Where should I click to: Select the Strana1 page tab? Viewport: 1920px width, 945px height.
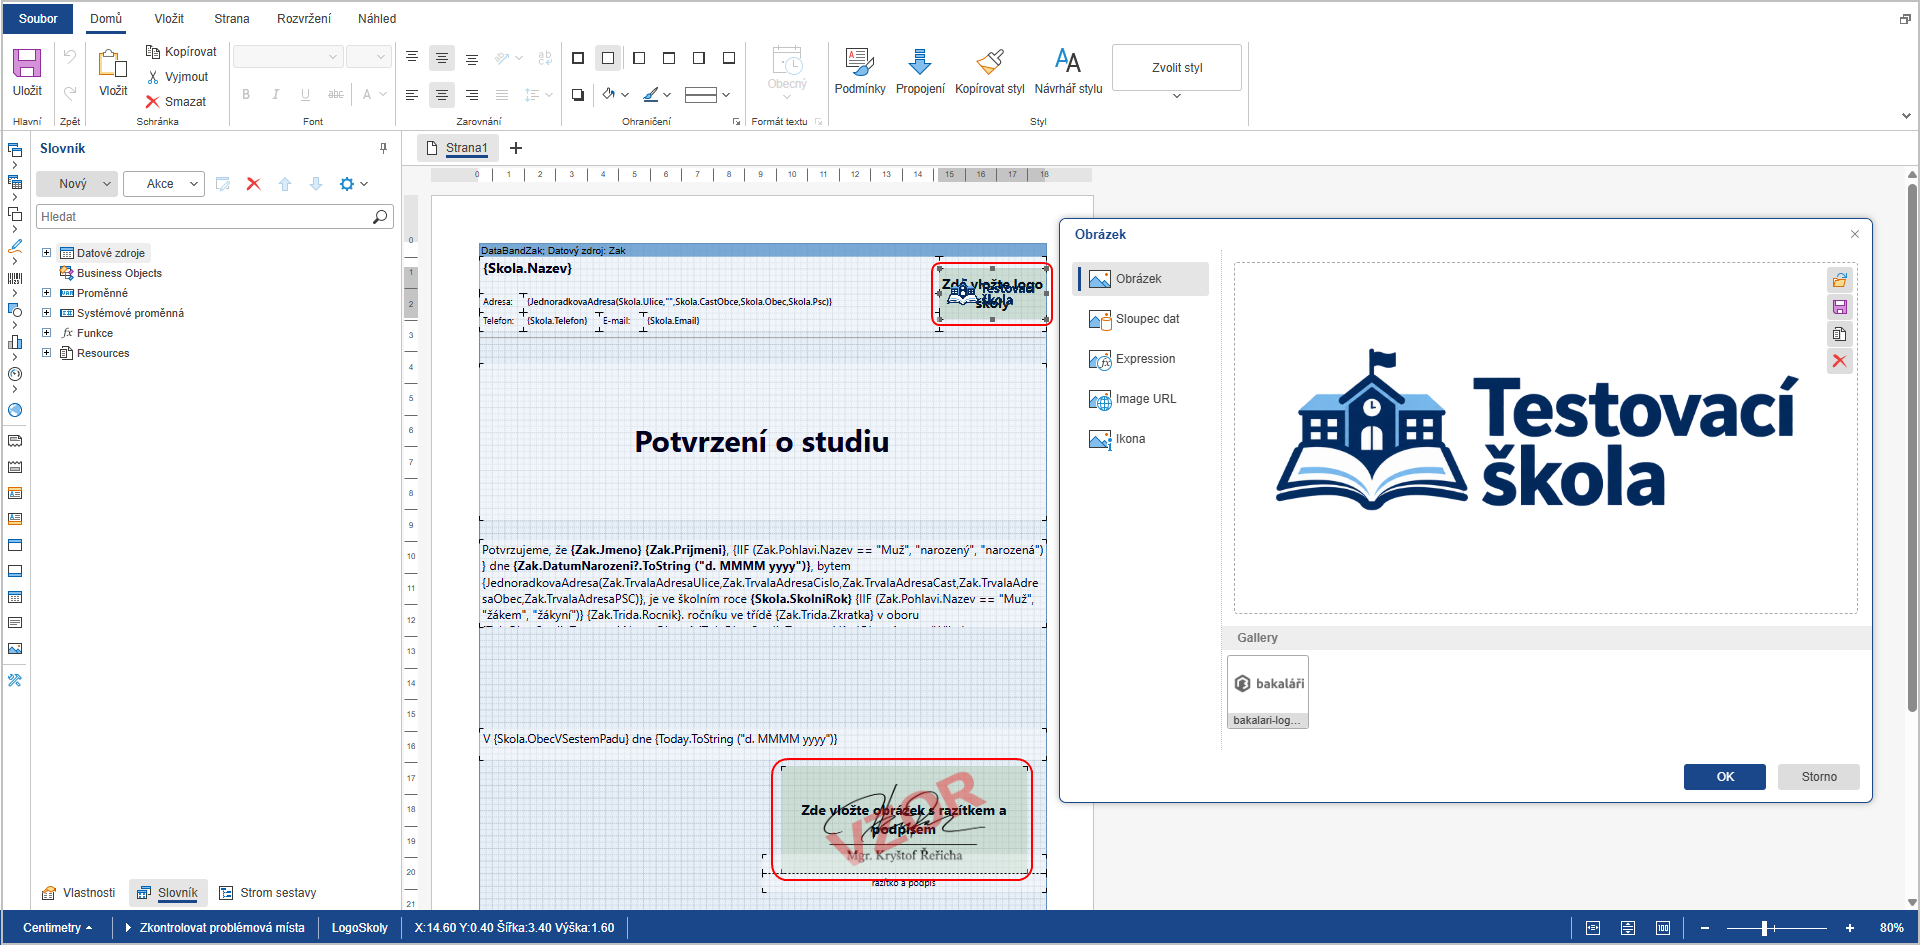point(458,148)
